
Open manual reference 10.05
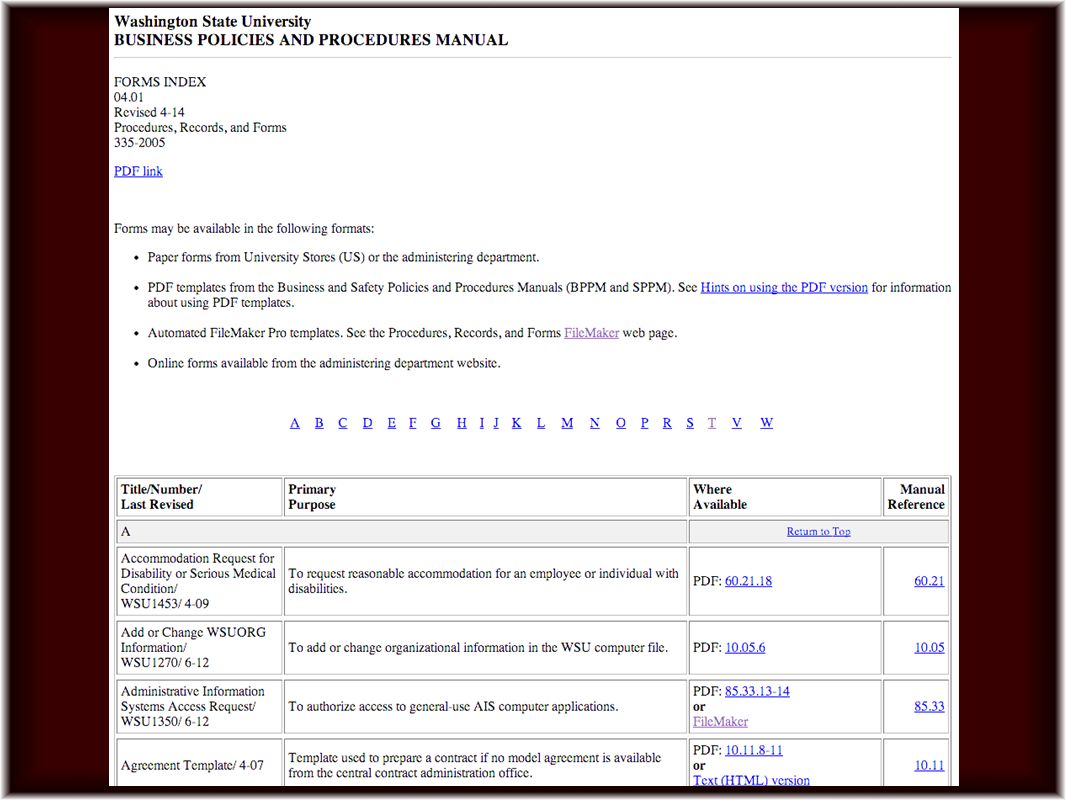coord(929,648)
